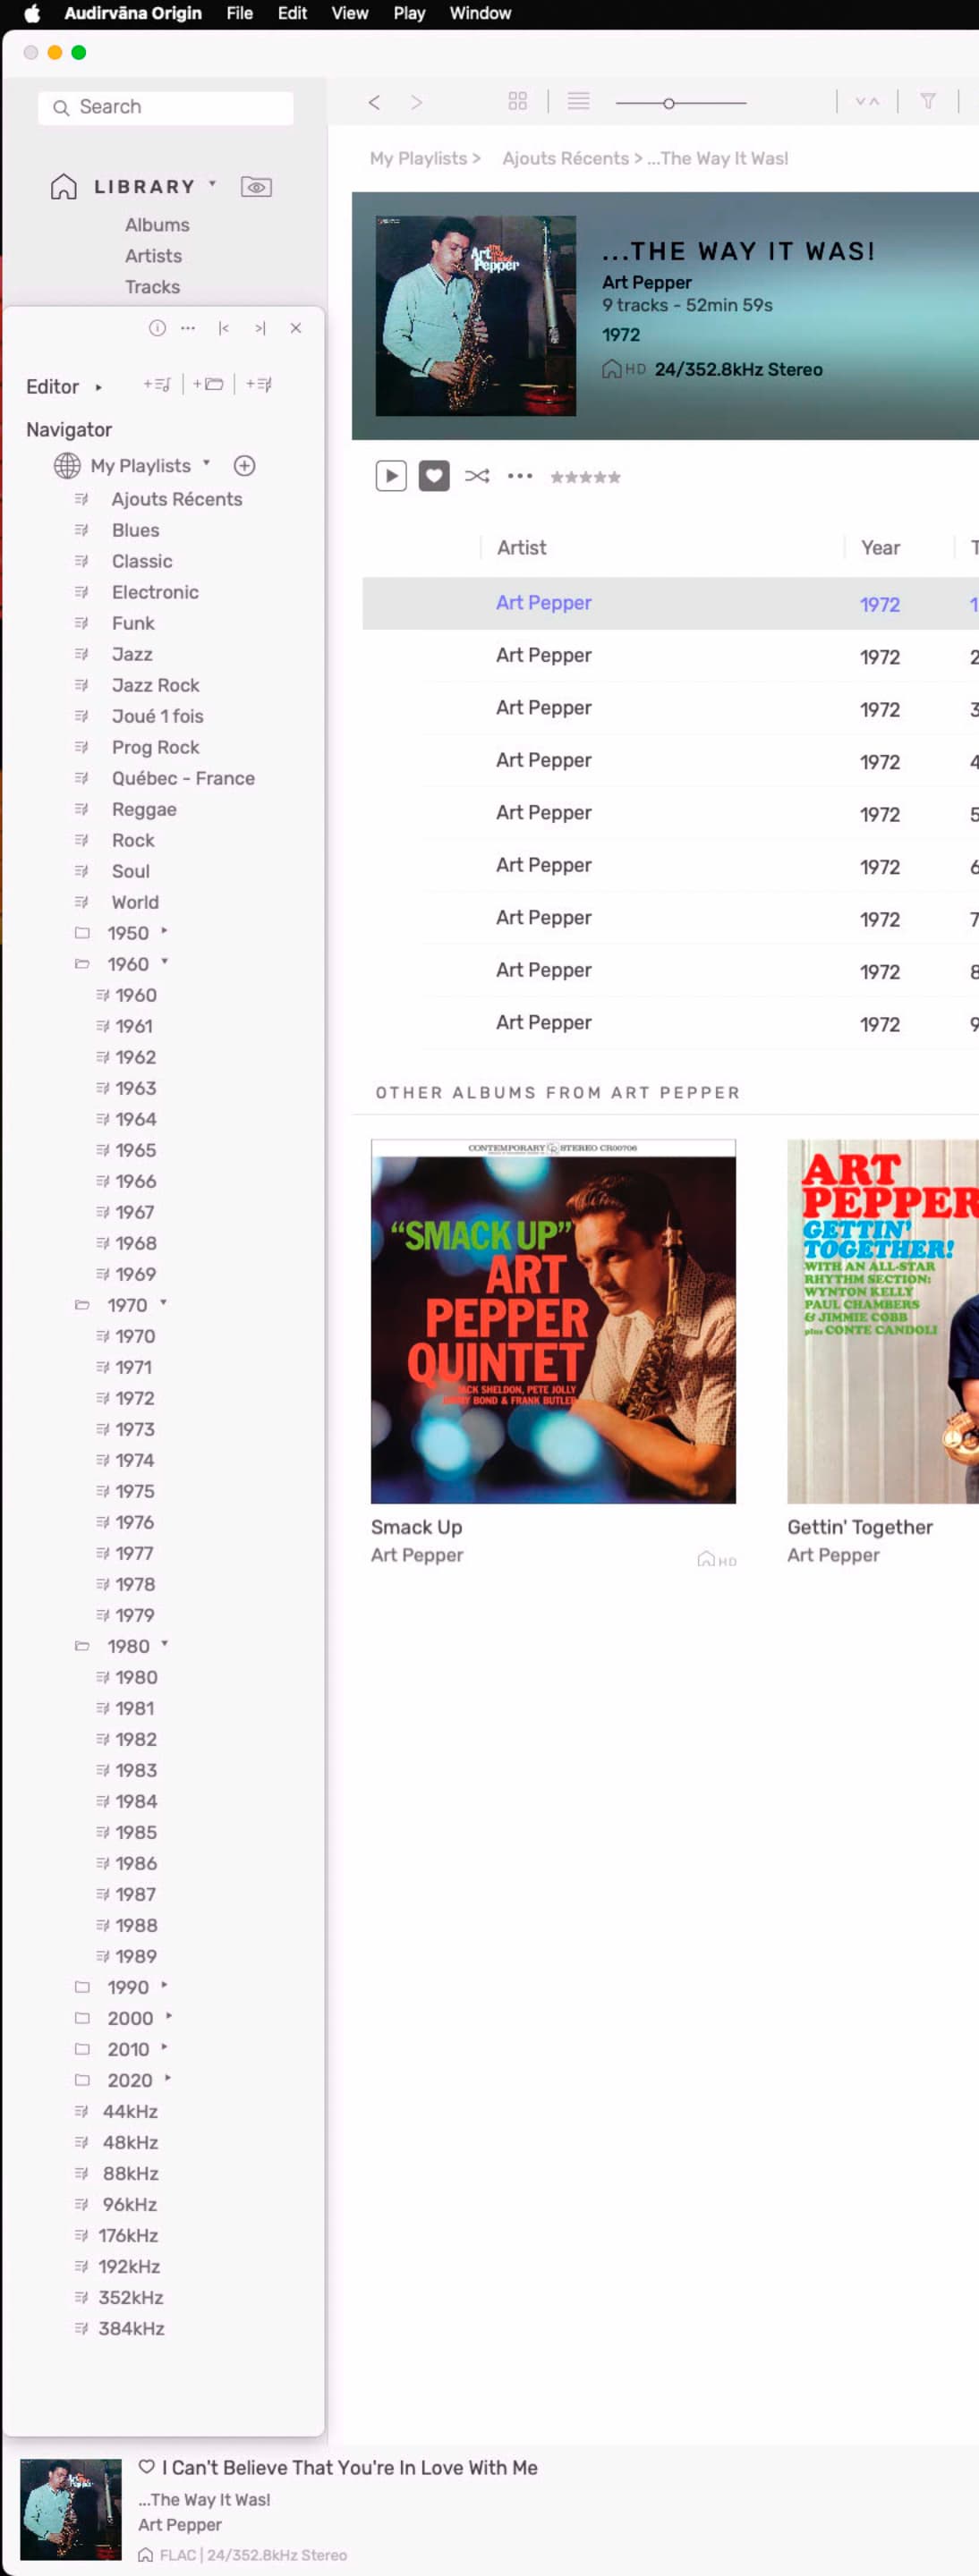Expand the 1950 folder
This screenshot has height=2576, width=979.
[x=164, y=931]
